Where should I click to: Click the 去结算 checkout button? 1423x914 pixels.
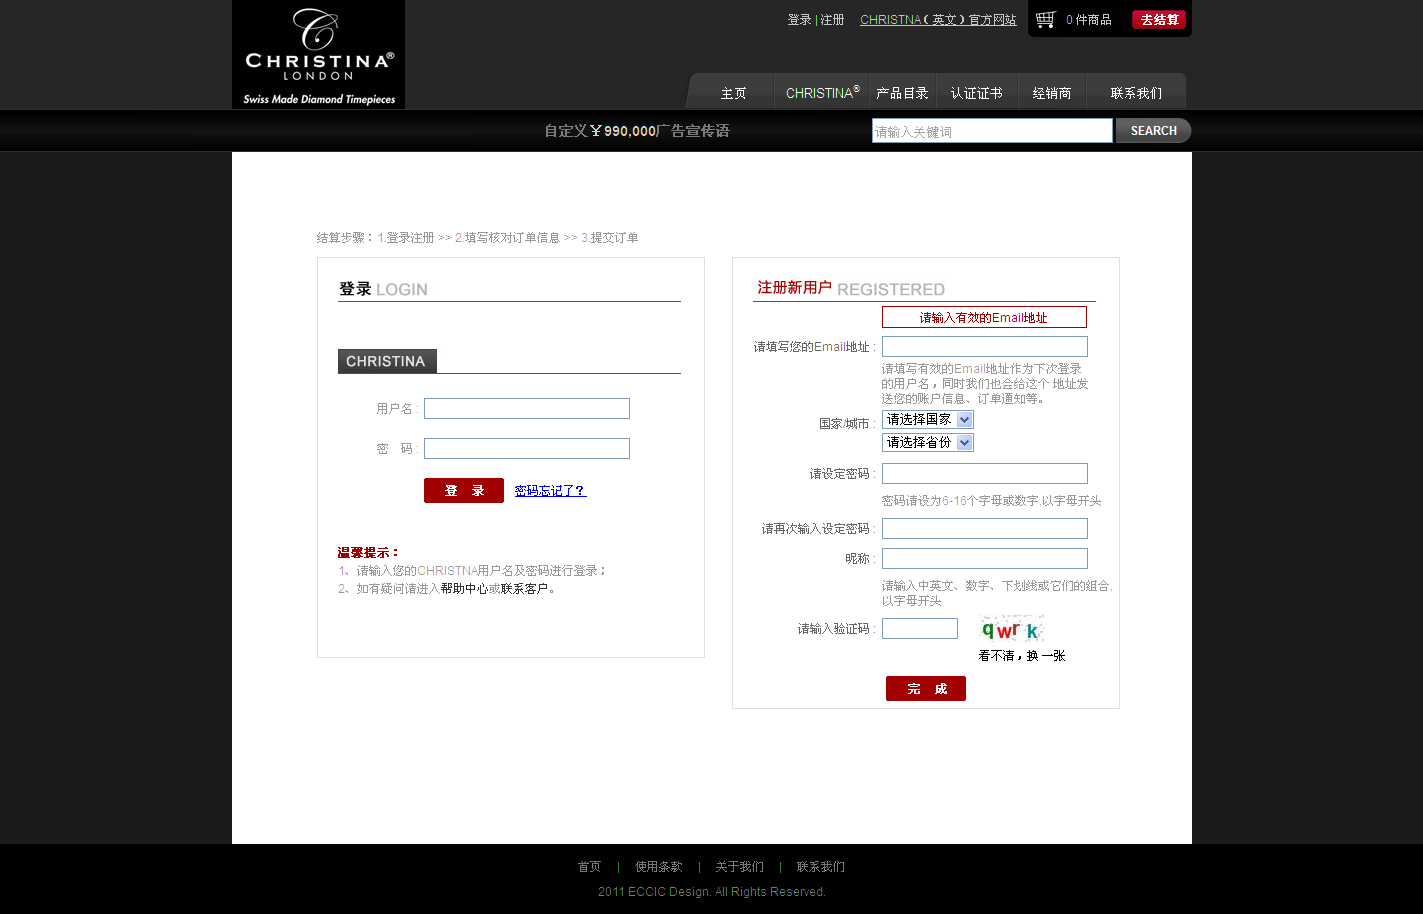click(x=1159, y=19)
